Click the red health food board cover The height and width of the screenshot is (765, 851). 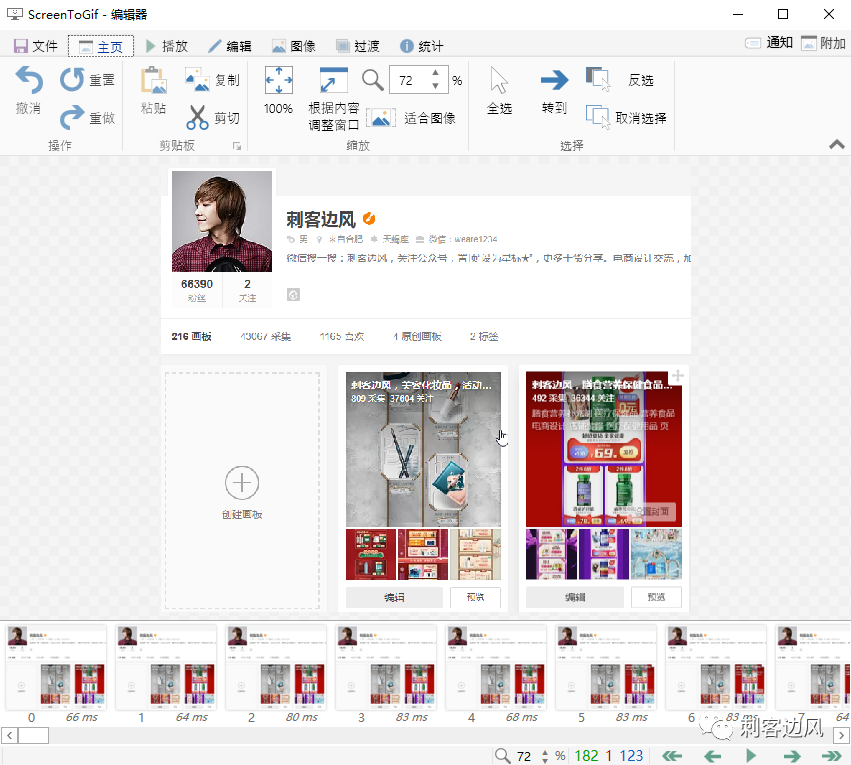[604, 449]
